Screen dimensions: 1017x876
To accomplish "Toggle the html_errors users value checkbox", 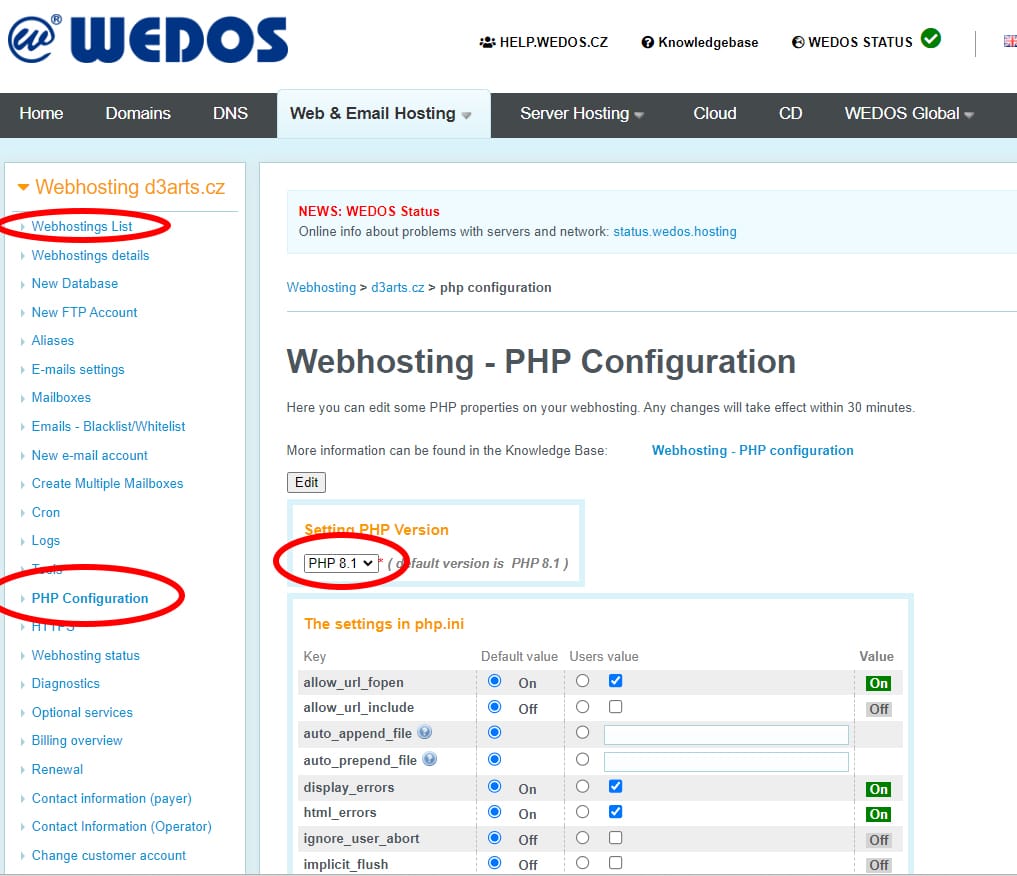I will point(616,812).
